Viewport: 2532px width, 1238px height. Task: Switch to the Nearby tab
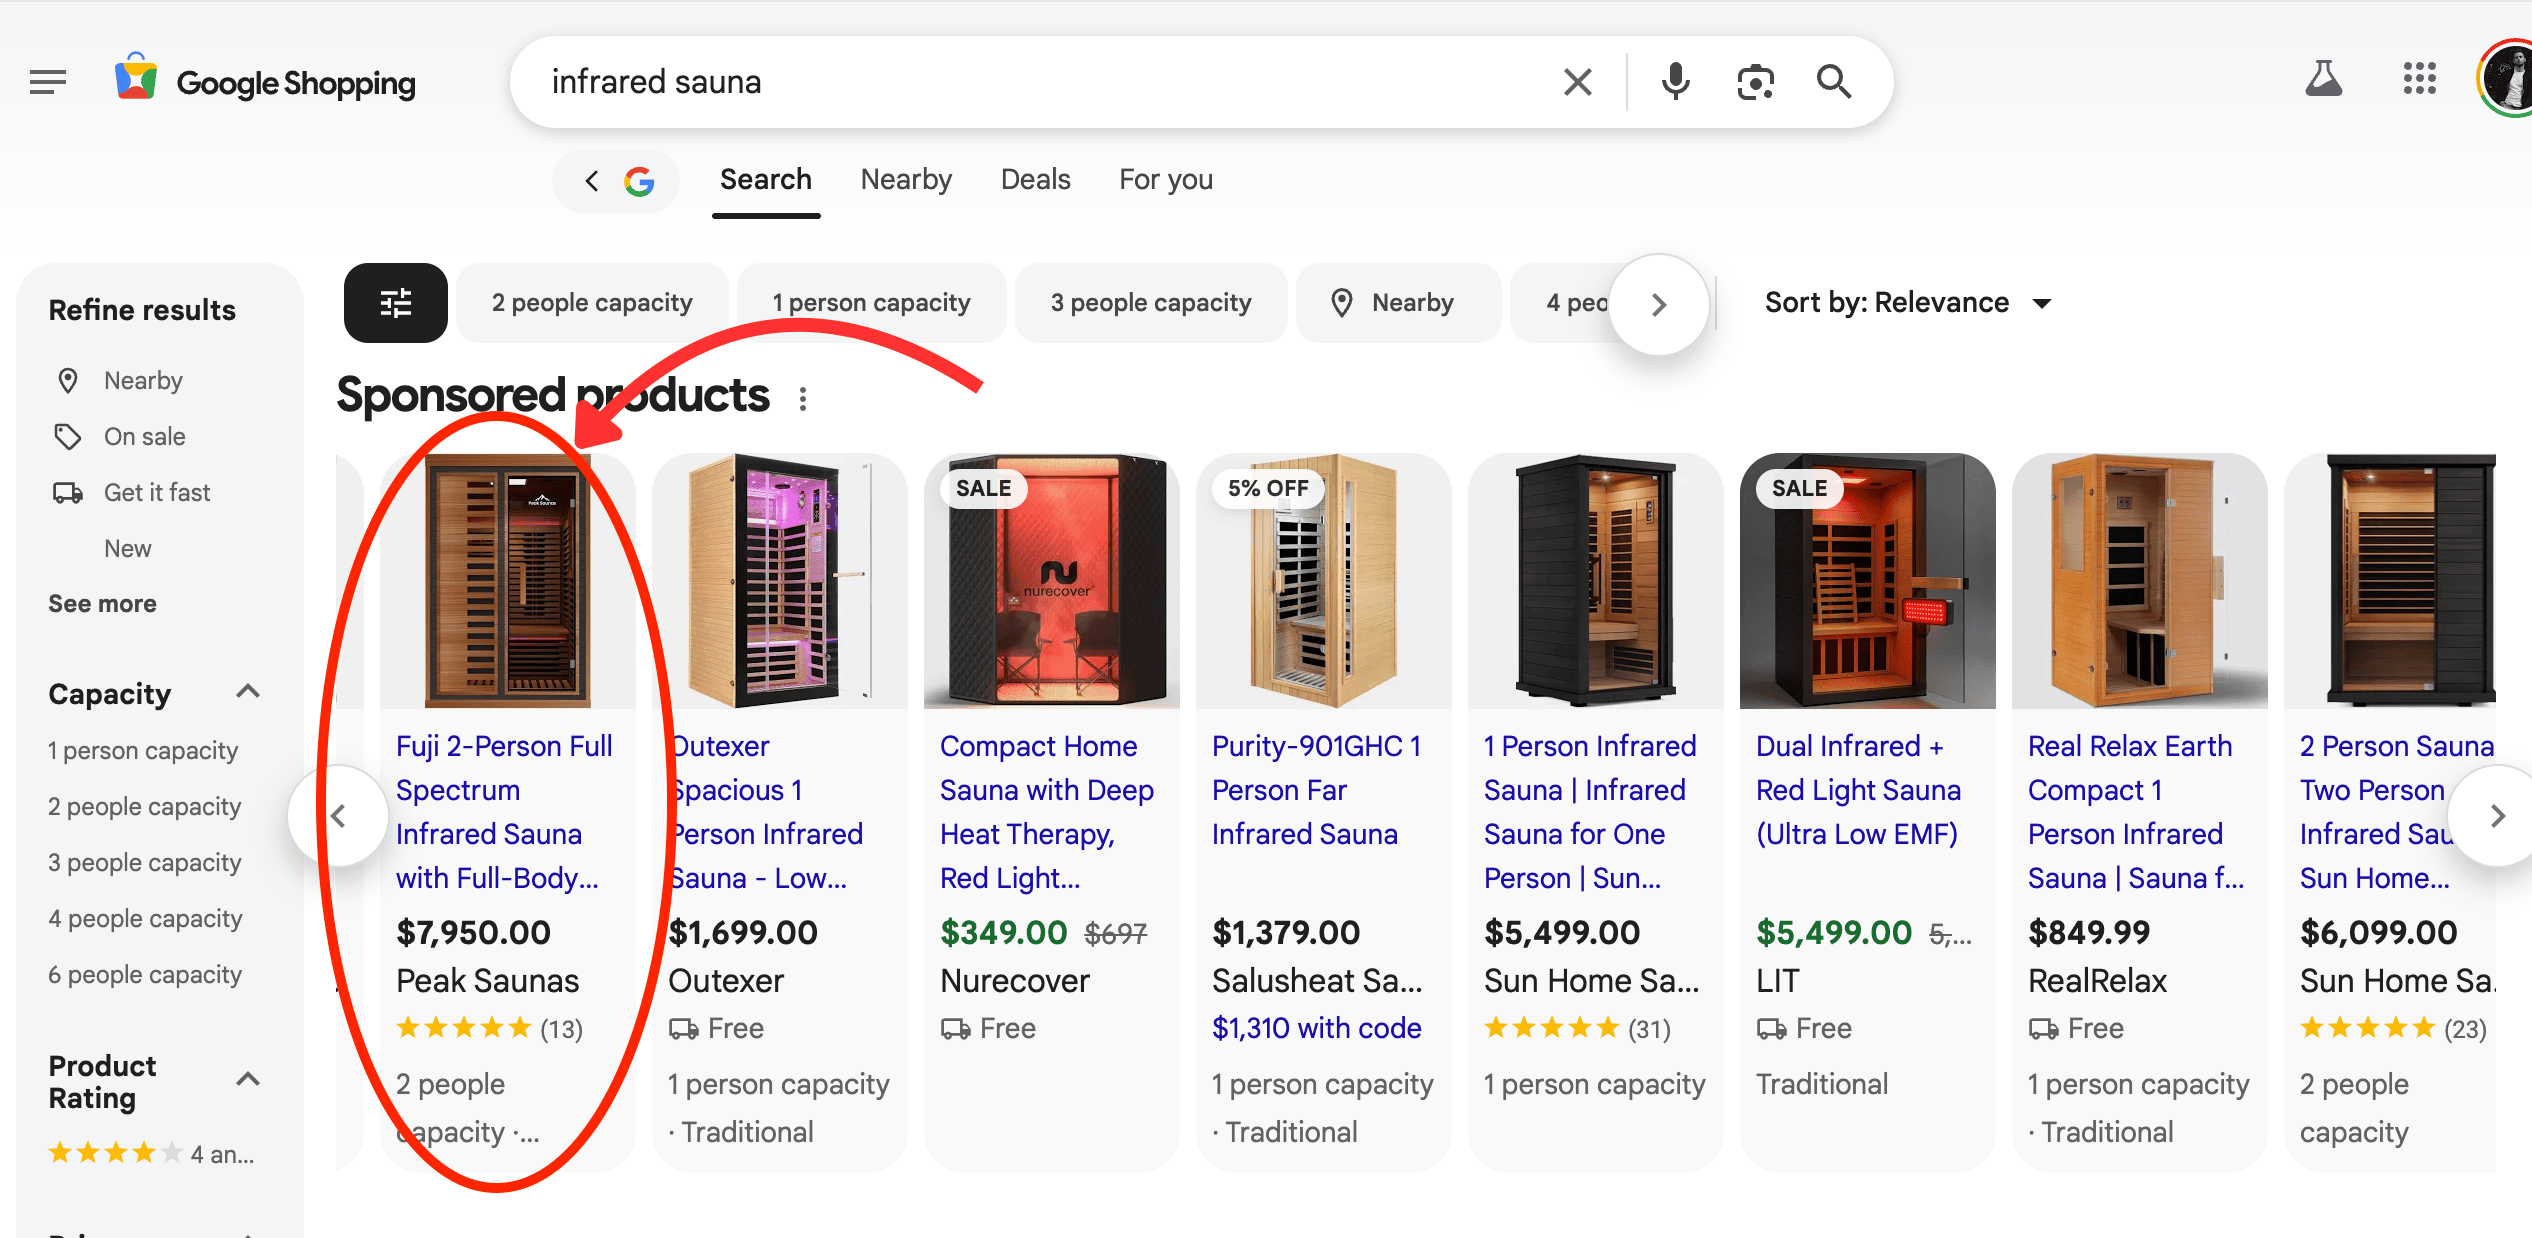pyautogui.click(x=906, y=180)
